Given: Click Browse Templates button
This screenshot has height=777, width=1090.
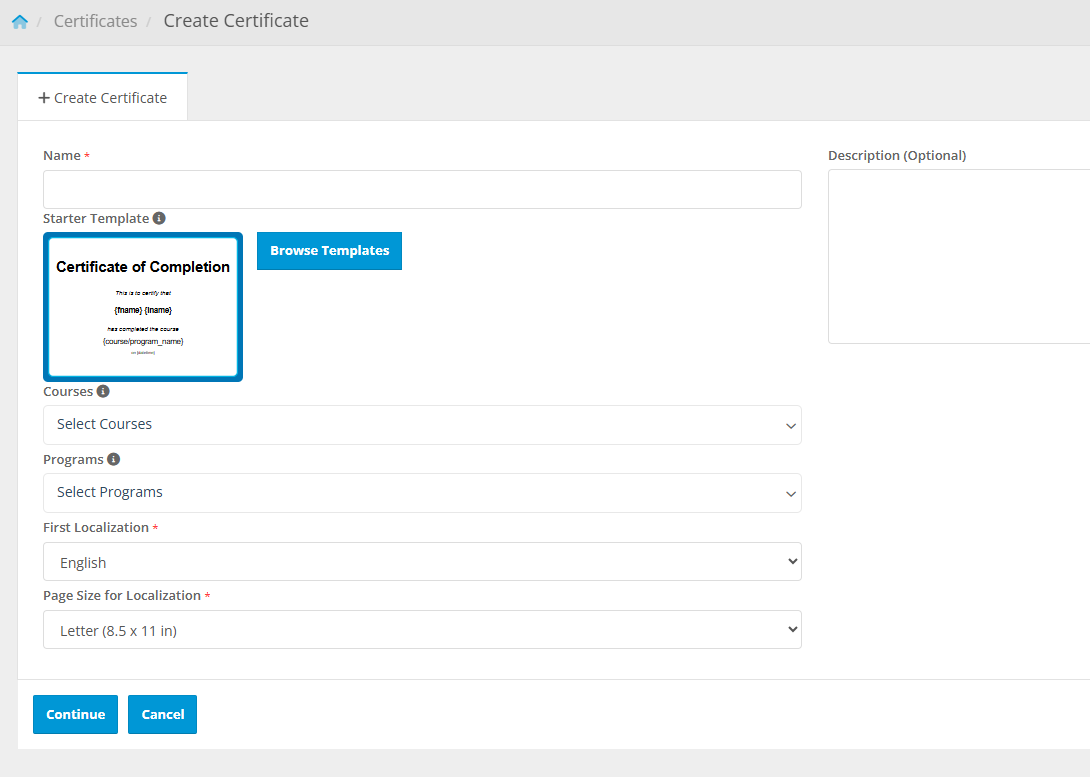Looking at the screenshot, I should pyautogui.click(x=330, y=251).
